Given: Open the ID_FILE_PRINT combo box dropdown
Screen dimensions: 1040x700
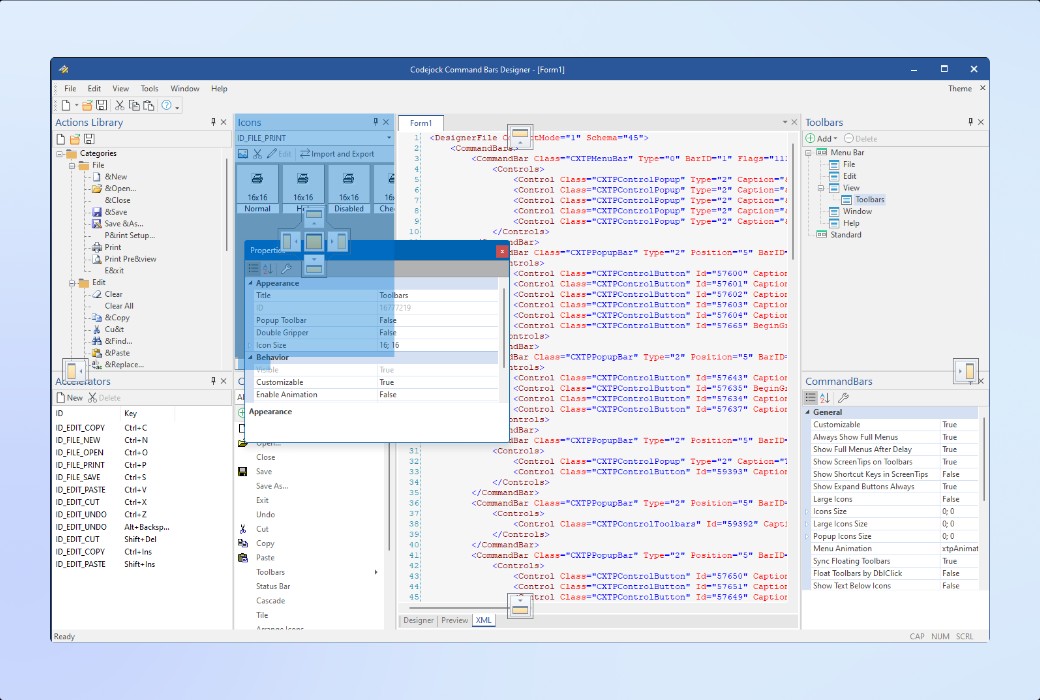Looking at the screenshot, I should click(x=389, y=138).
